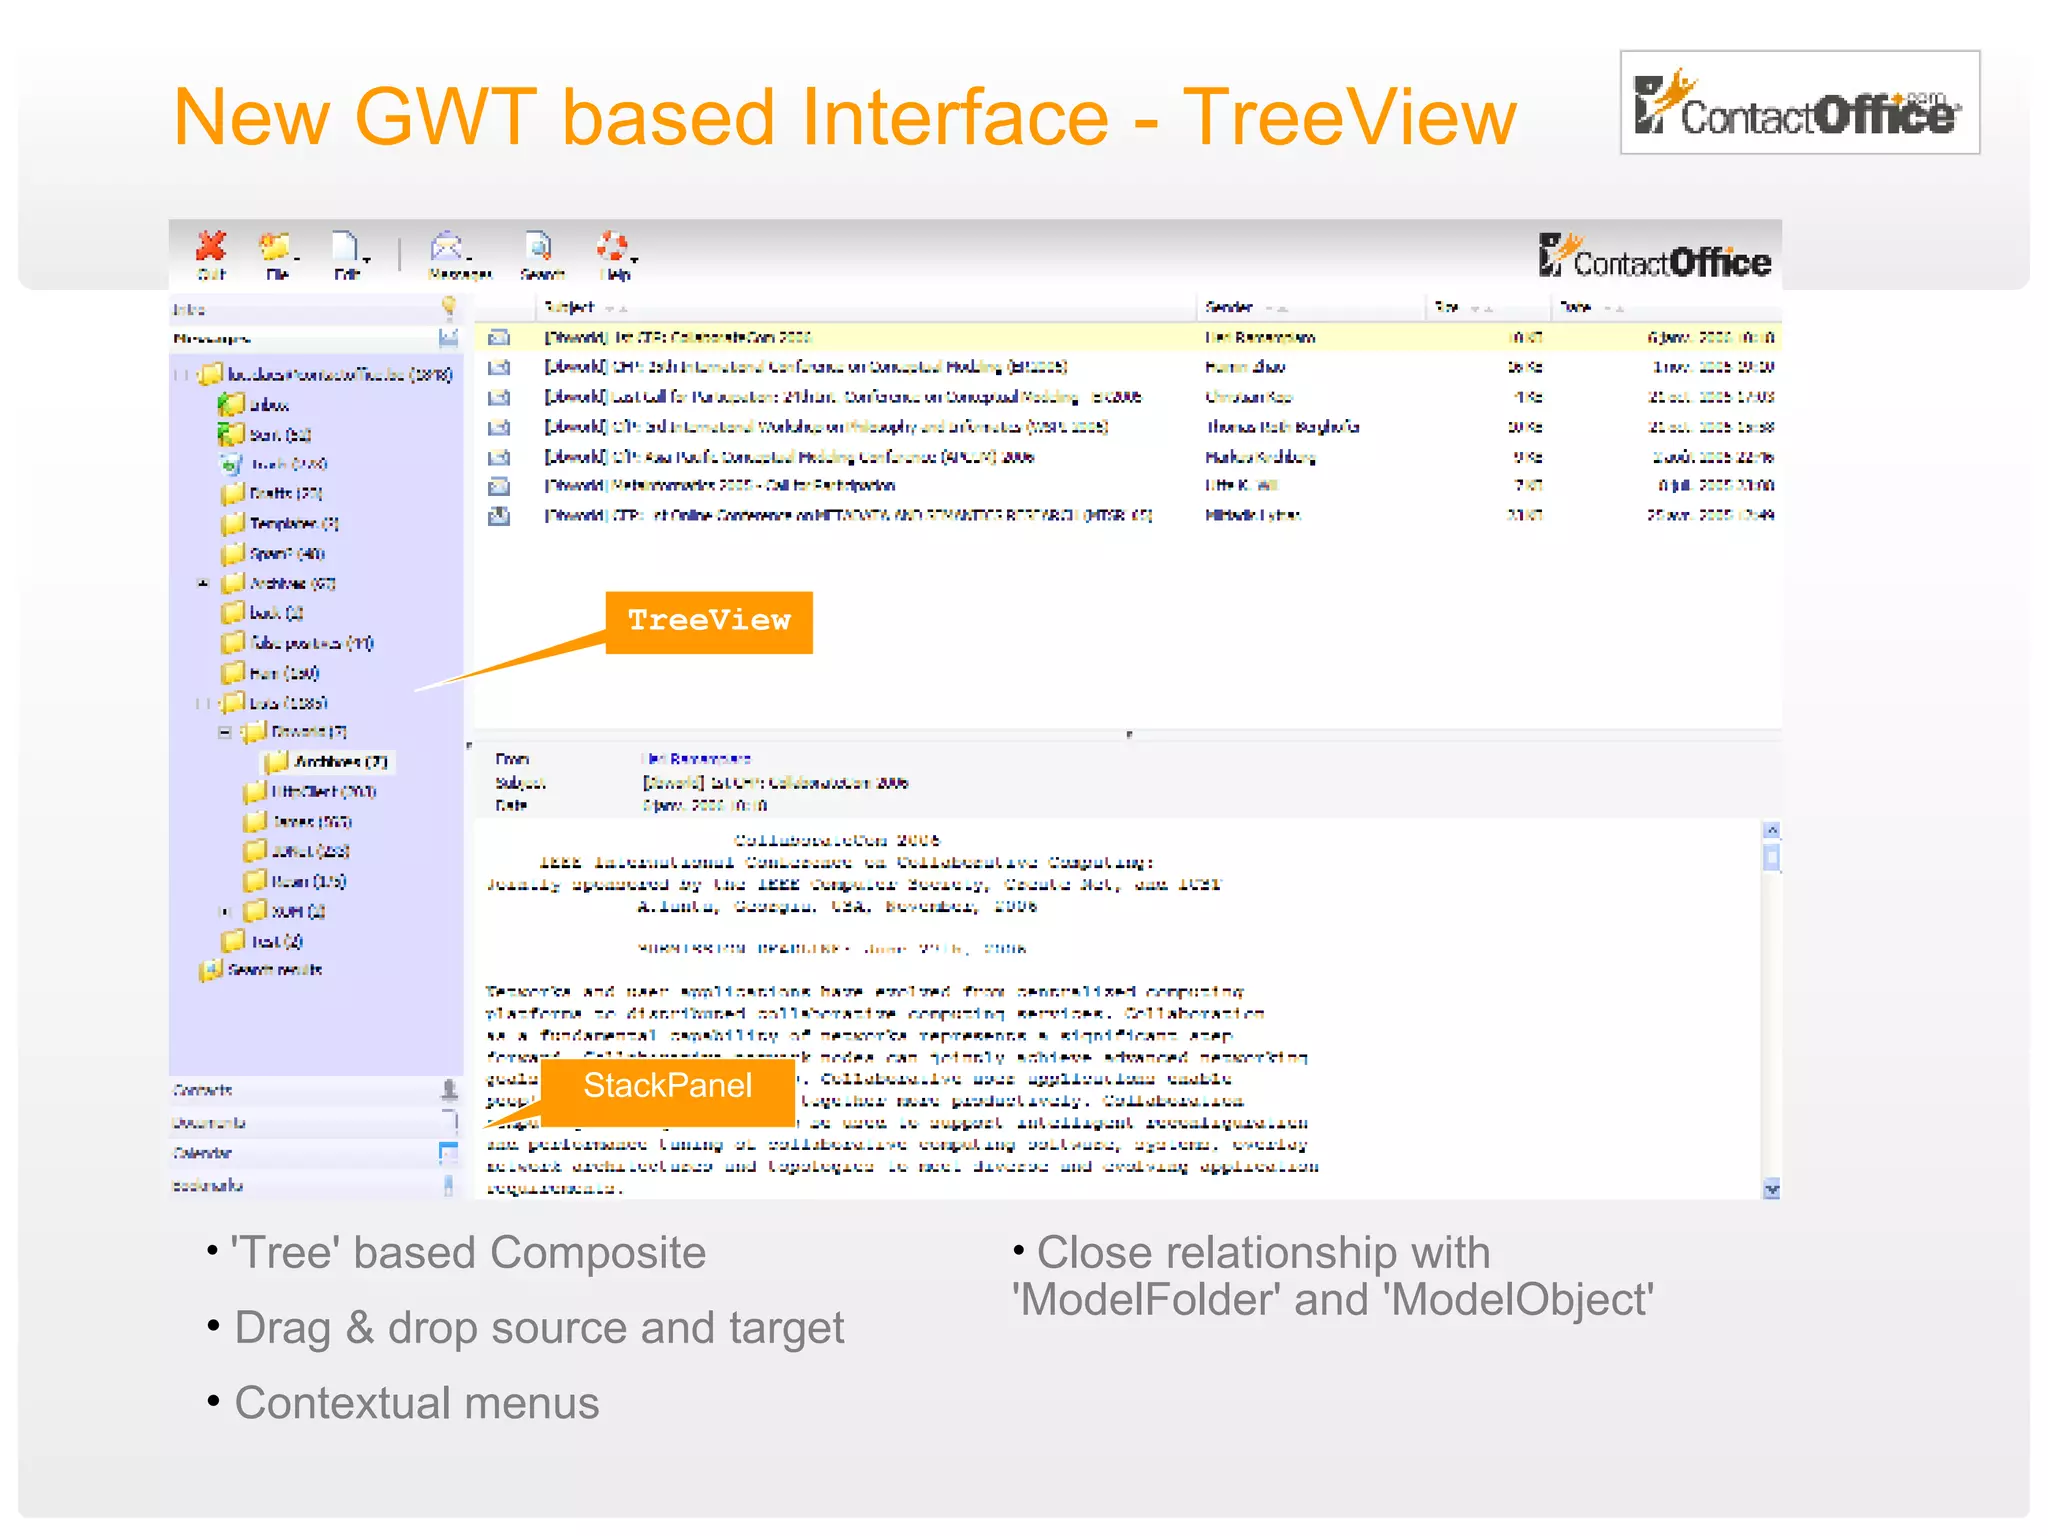Screen dimensions: 2048x1536
Task: Open the CollaborateCom 2006 message subject
Action: coord(678,338)
